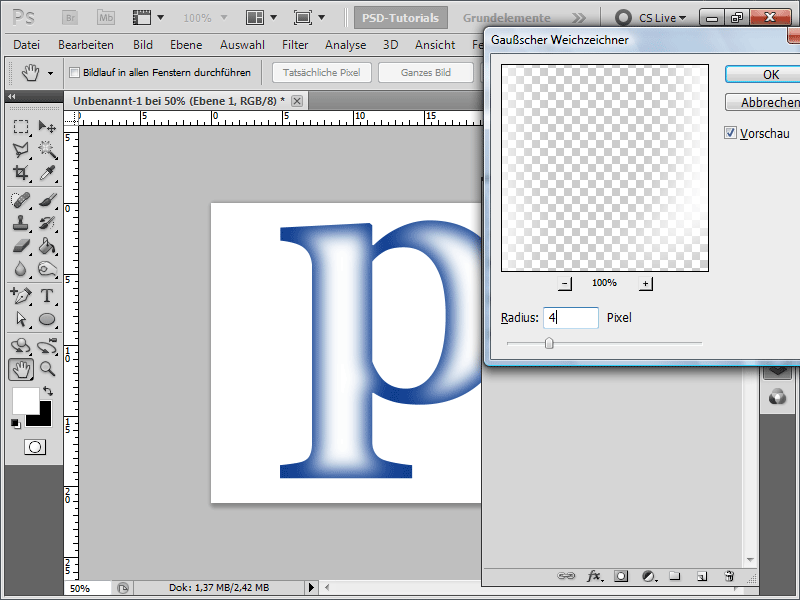
Task: Select the History Brush tool
Action: [47, 223]
